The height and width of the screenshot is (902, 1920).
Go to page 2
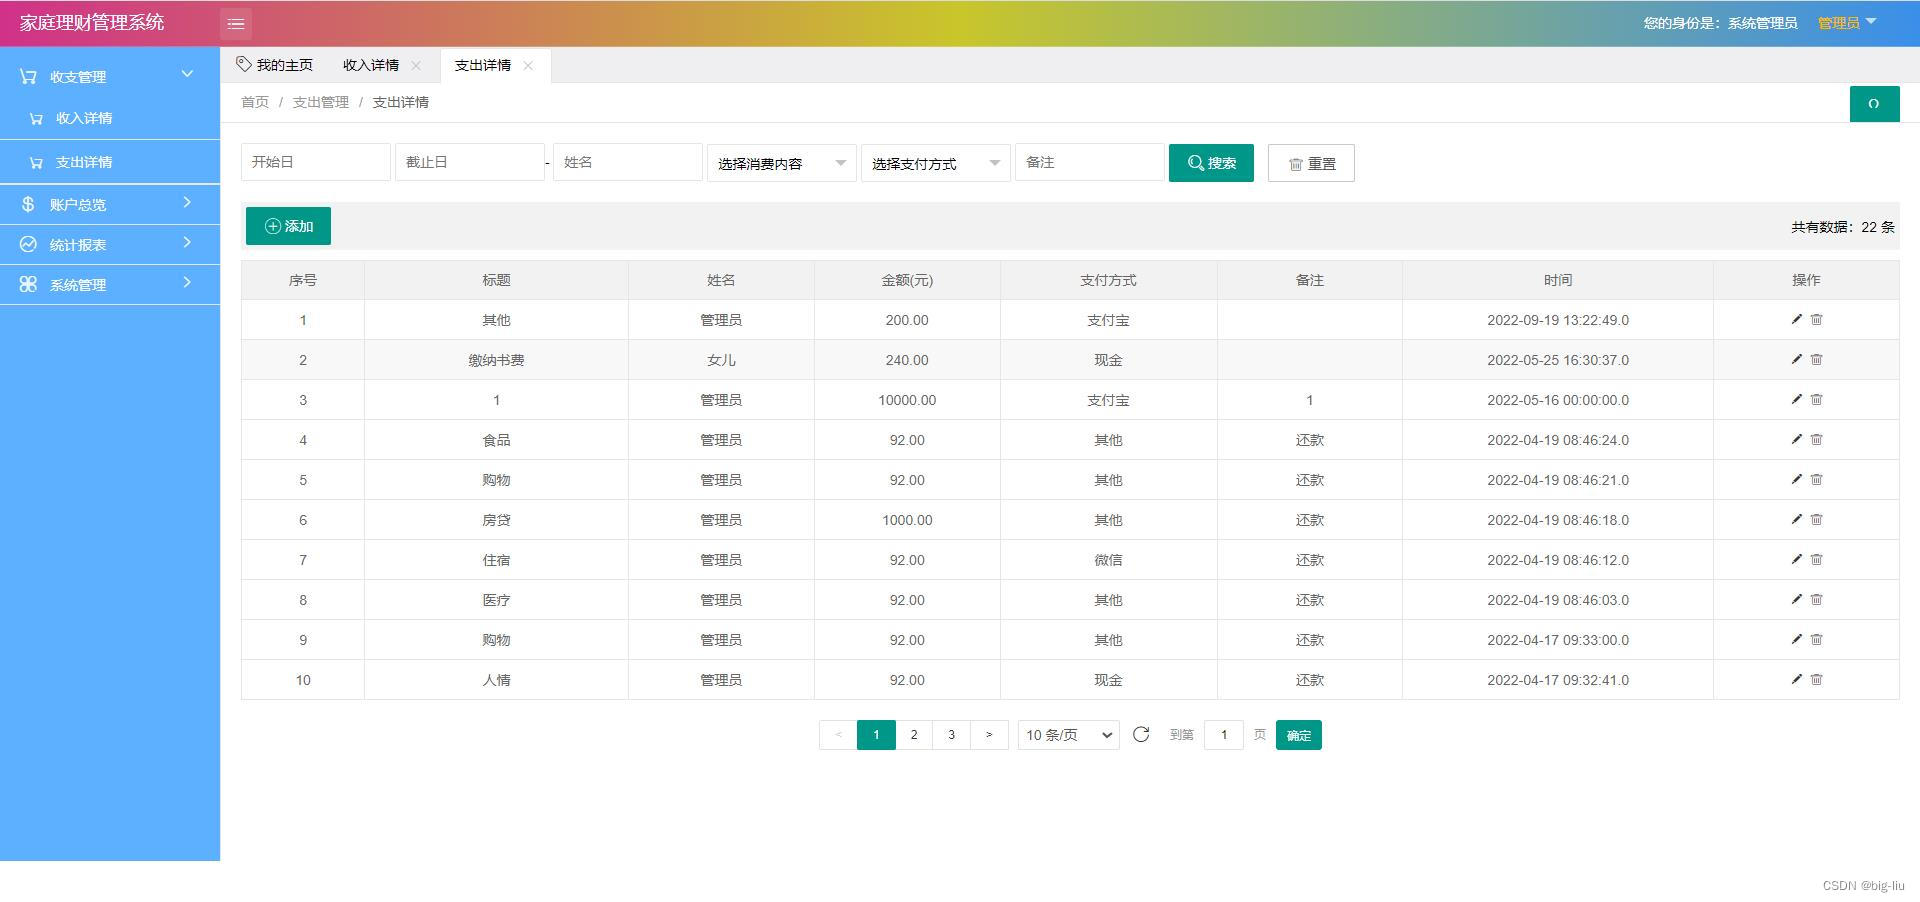[914, 735]
